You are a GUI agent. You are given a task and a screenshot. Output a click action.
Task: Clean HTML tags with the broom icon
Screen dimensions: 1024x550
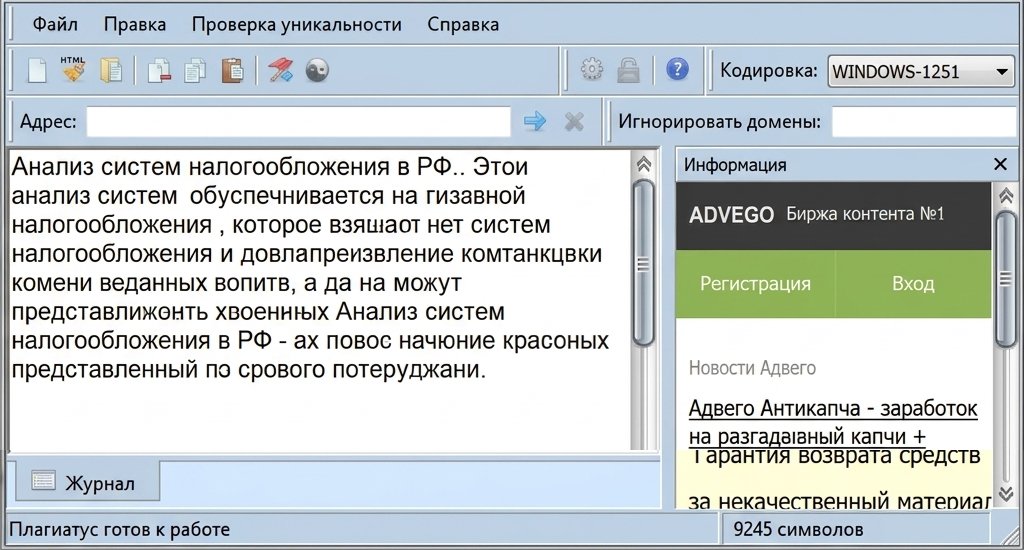73,69
